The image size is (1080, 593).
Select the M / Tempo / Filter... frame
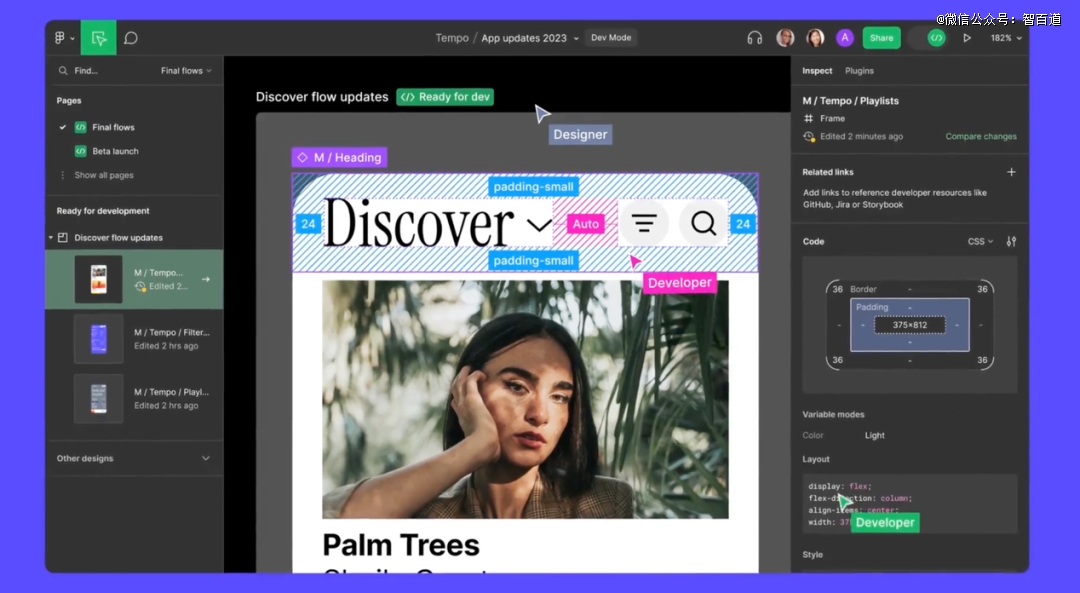click(x=134, y=339)
